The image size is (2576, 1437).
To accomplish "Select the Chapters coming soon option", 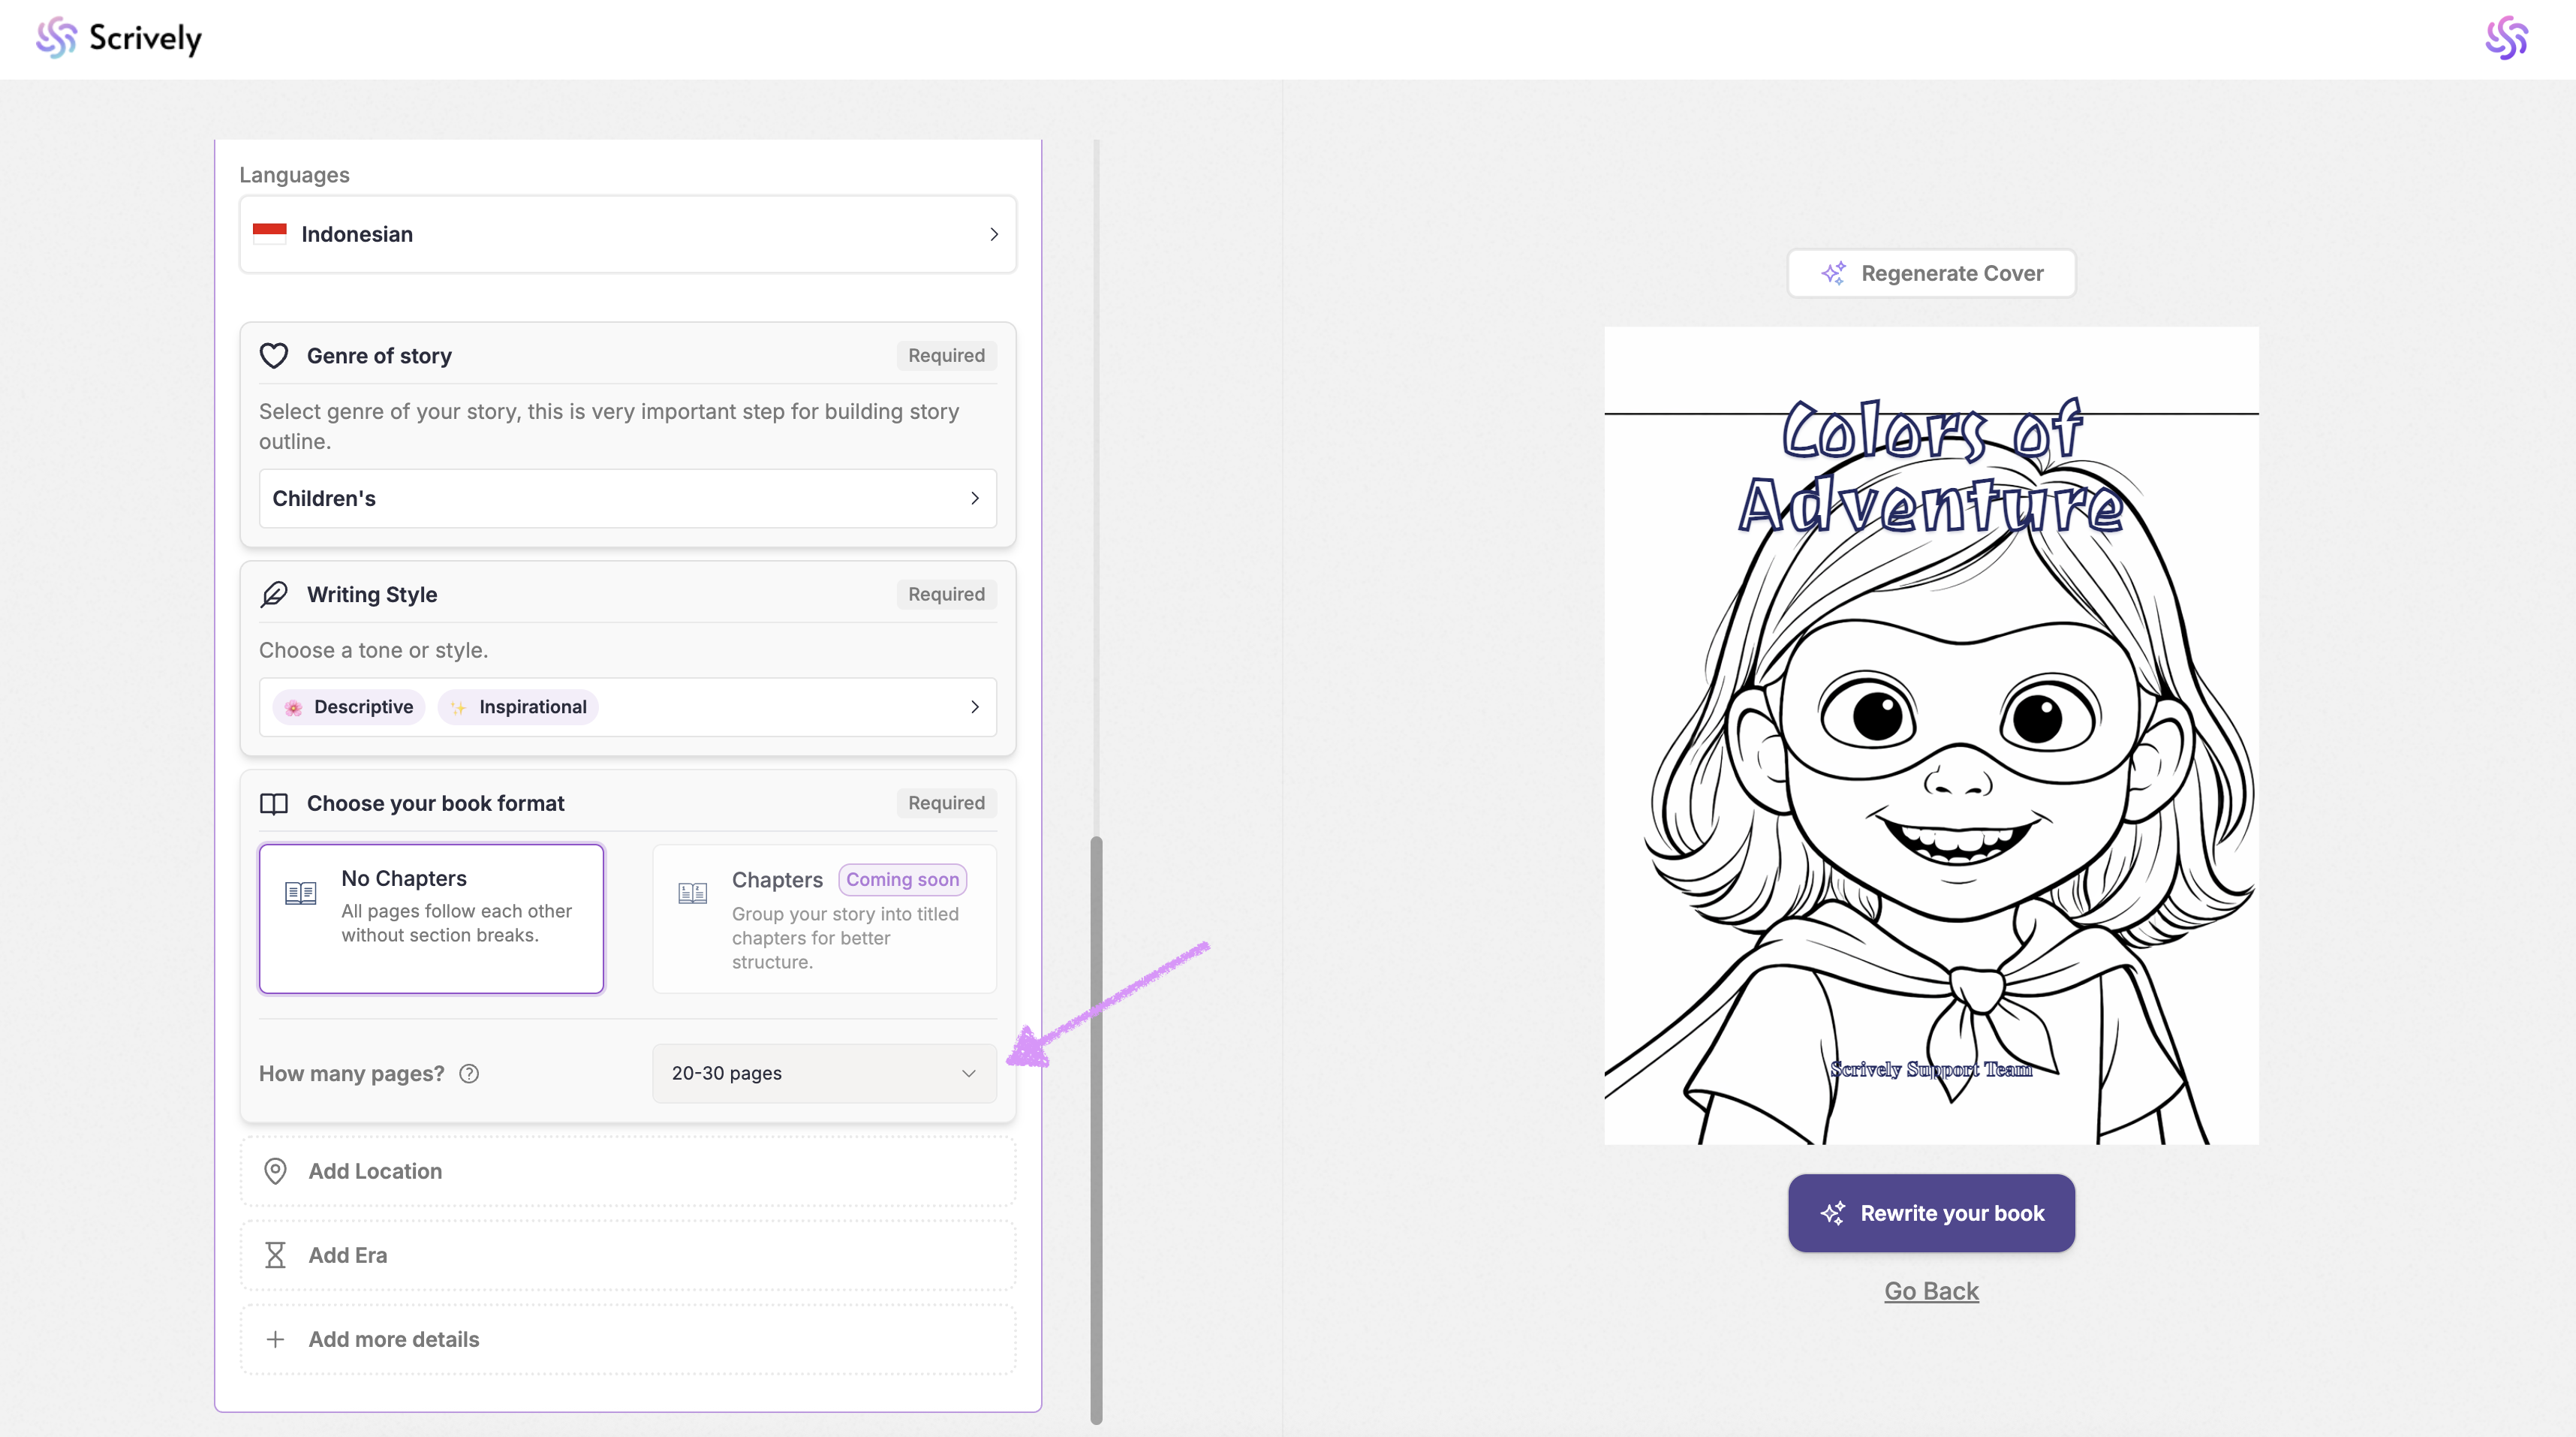I will pos(824,918).
